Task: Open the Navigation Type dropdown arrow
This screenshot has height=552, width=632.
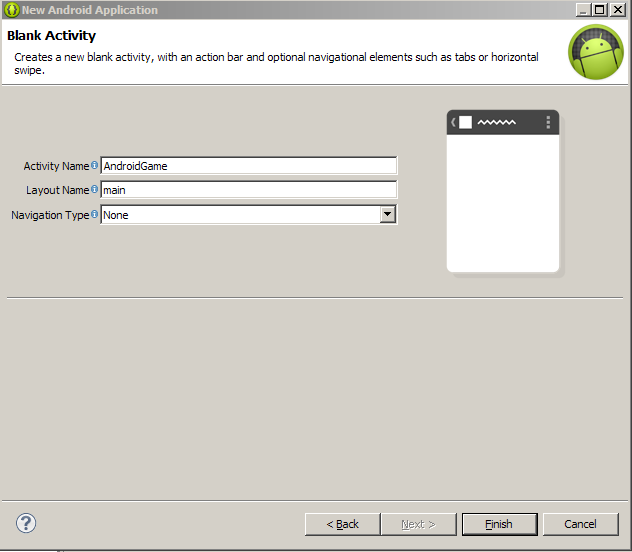Action: pos(387,214)
